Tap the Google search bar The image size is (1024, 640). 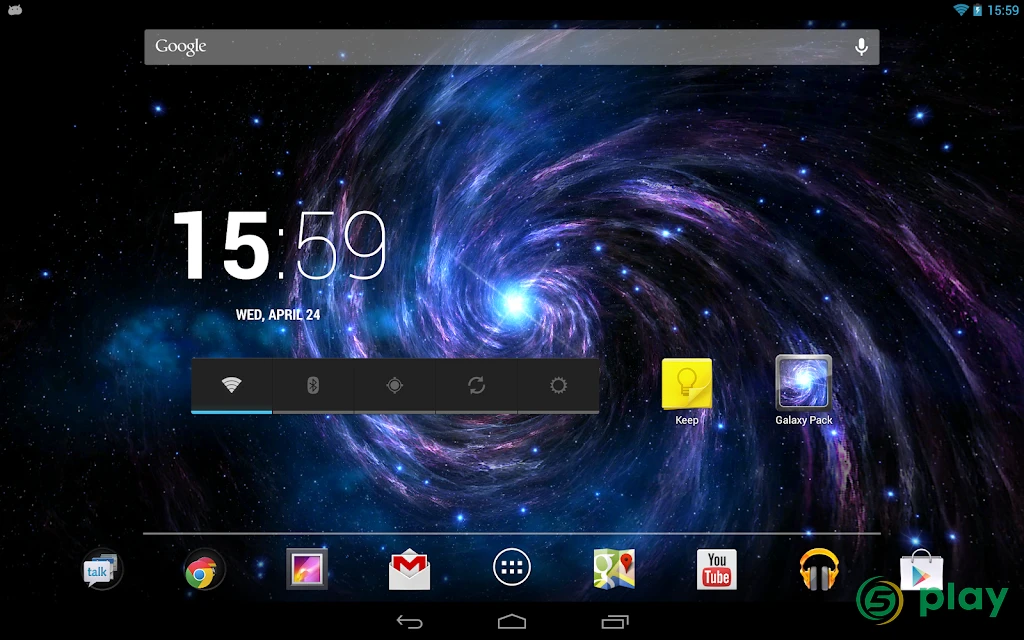tap(511, 46)
